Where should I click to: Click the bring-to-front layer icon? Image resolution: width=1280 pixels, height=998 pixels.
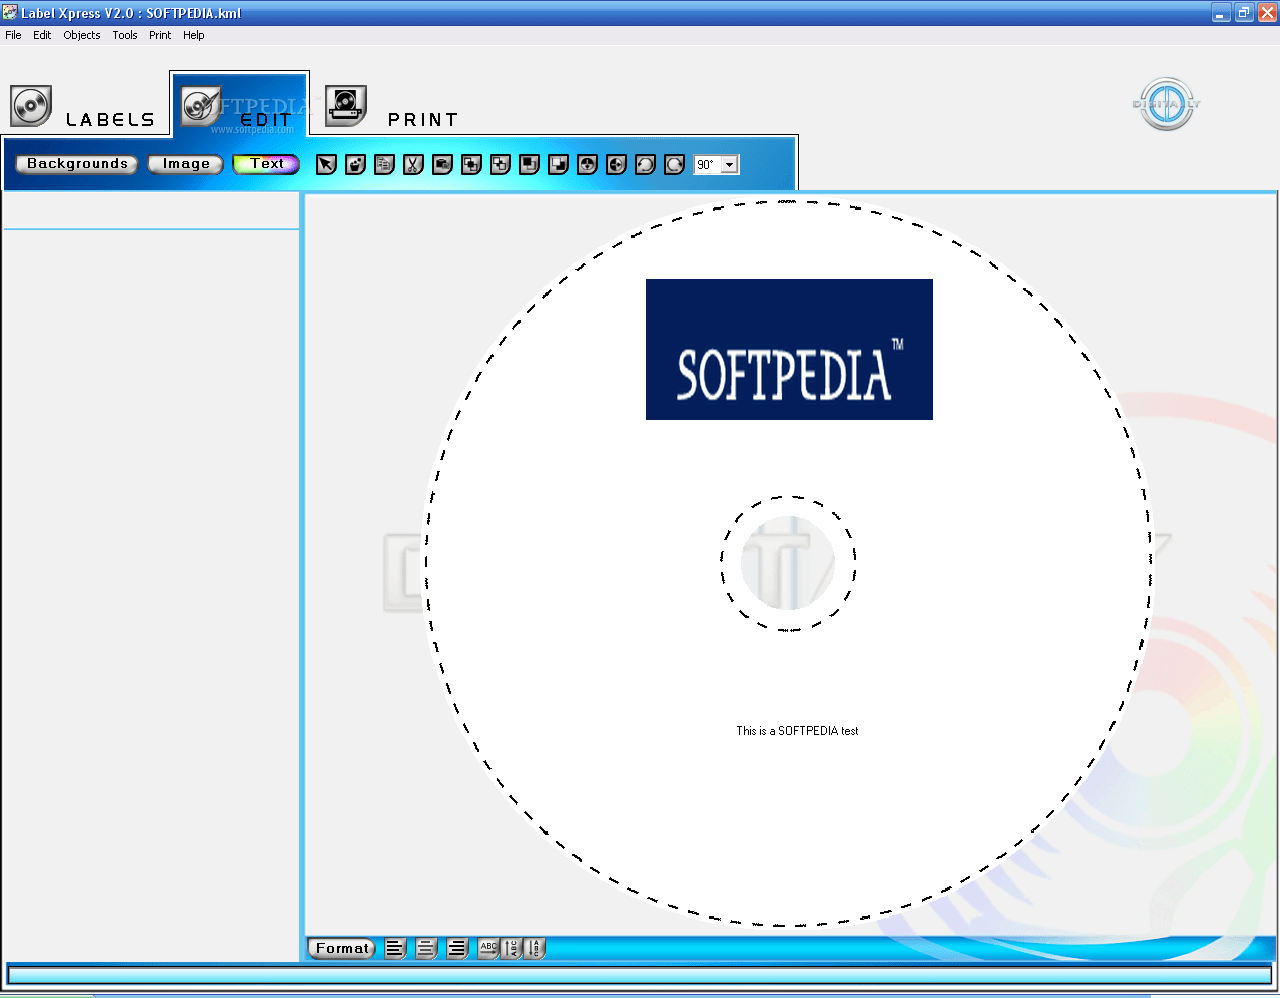pos(528,164)
